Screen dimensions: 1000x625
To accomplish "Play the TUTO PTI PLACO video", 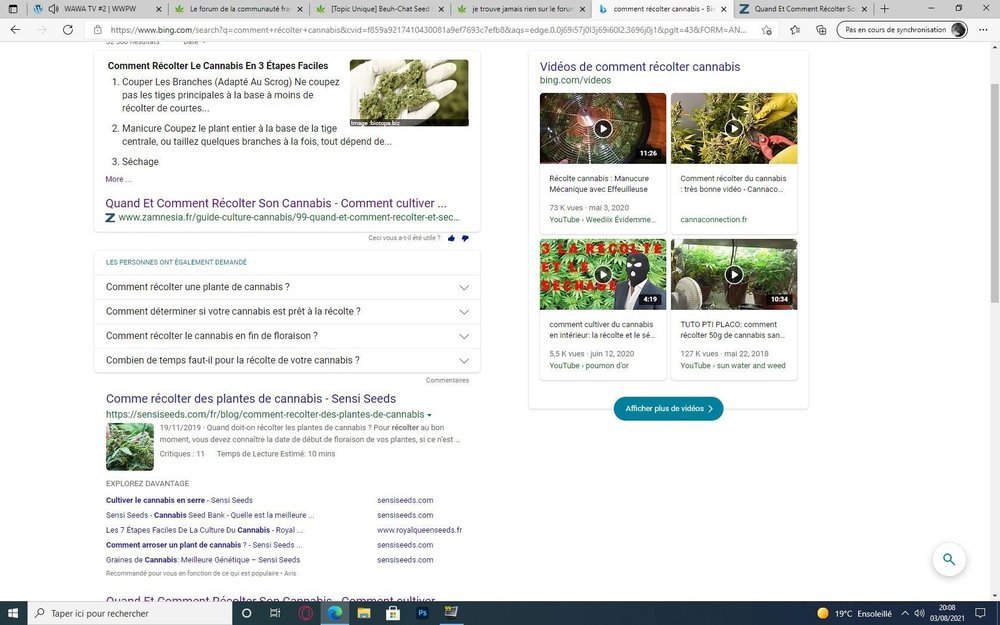I will coord(734,274).
